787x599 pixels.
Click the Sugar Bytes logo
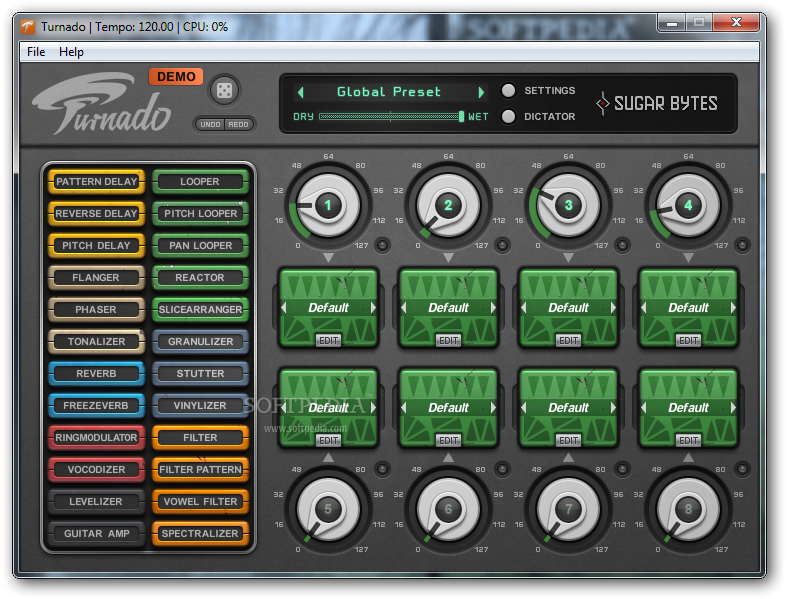(657, 103)
